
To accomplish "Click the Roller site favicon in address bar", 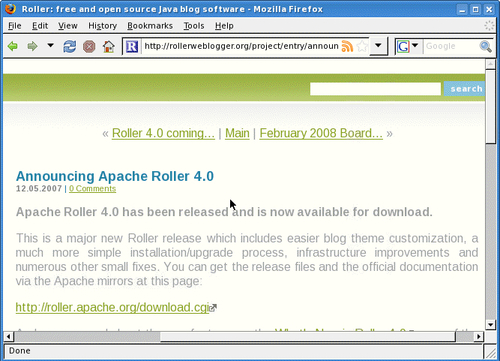I will (132, 46).
